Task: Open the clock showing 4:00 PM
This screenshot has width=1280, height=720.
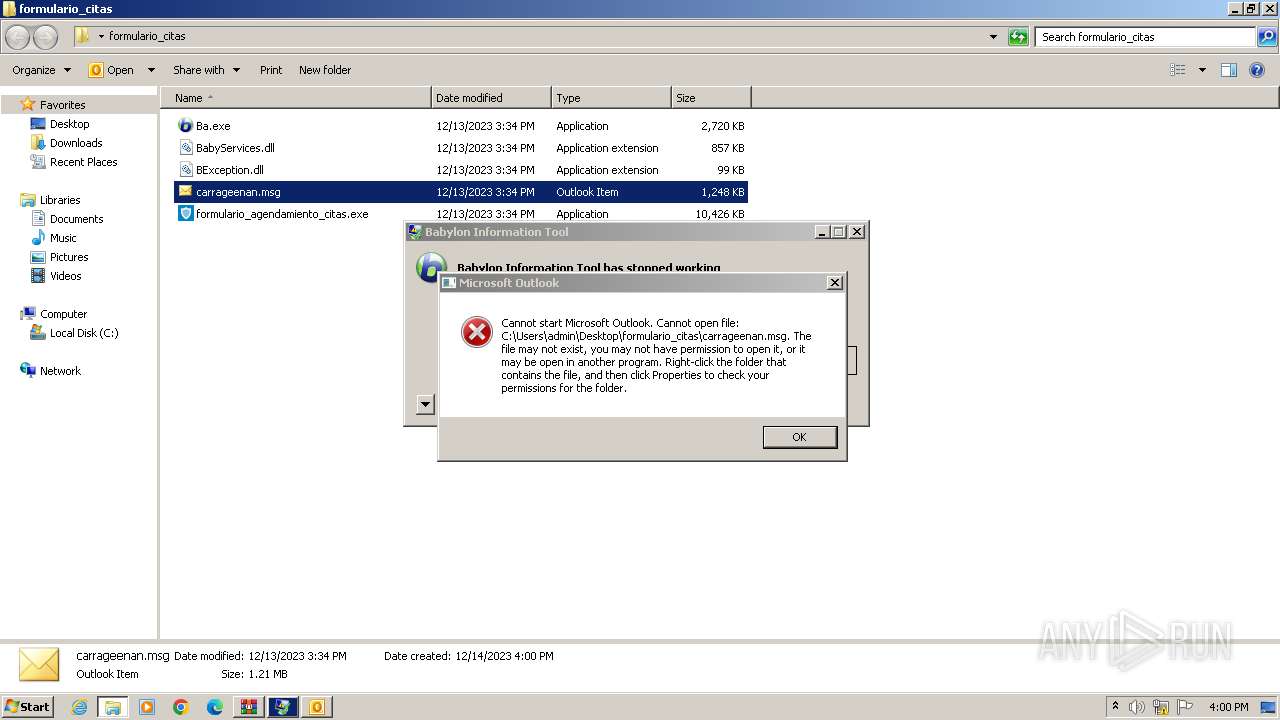Action: click(x=1228, y=707)
